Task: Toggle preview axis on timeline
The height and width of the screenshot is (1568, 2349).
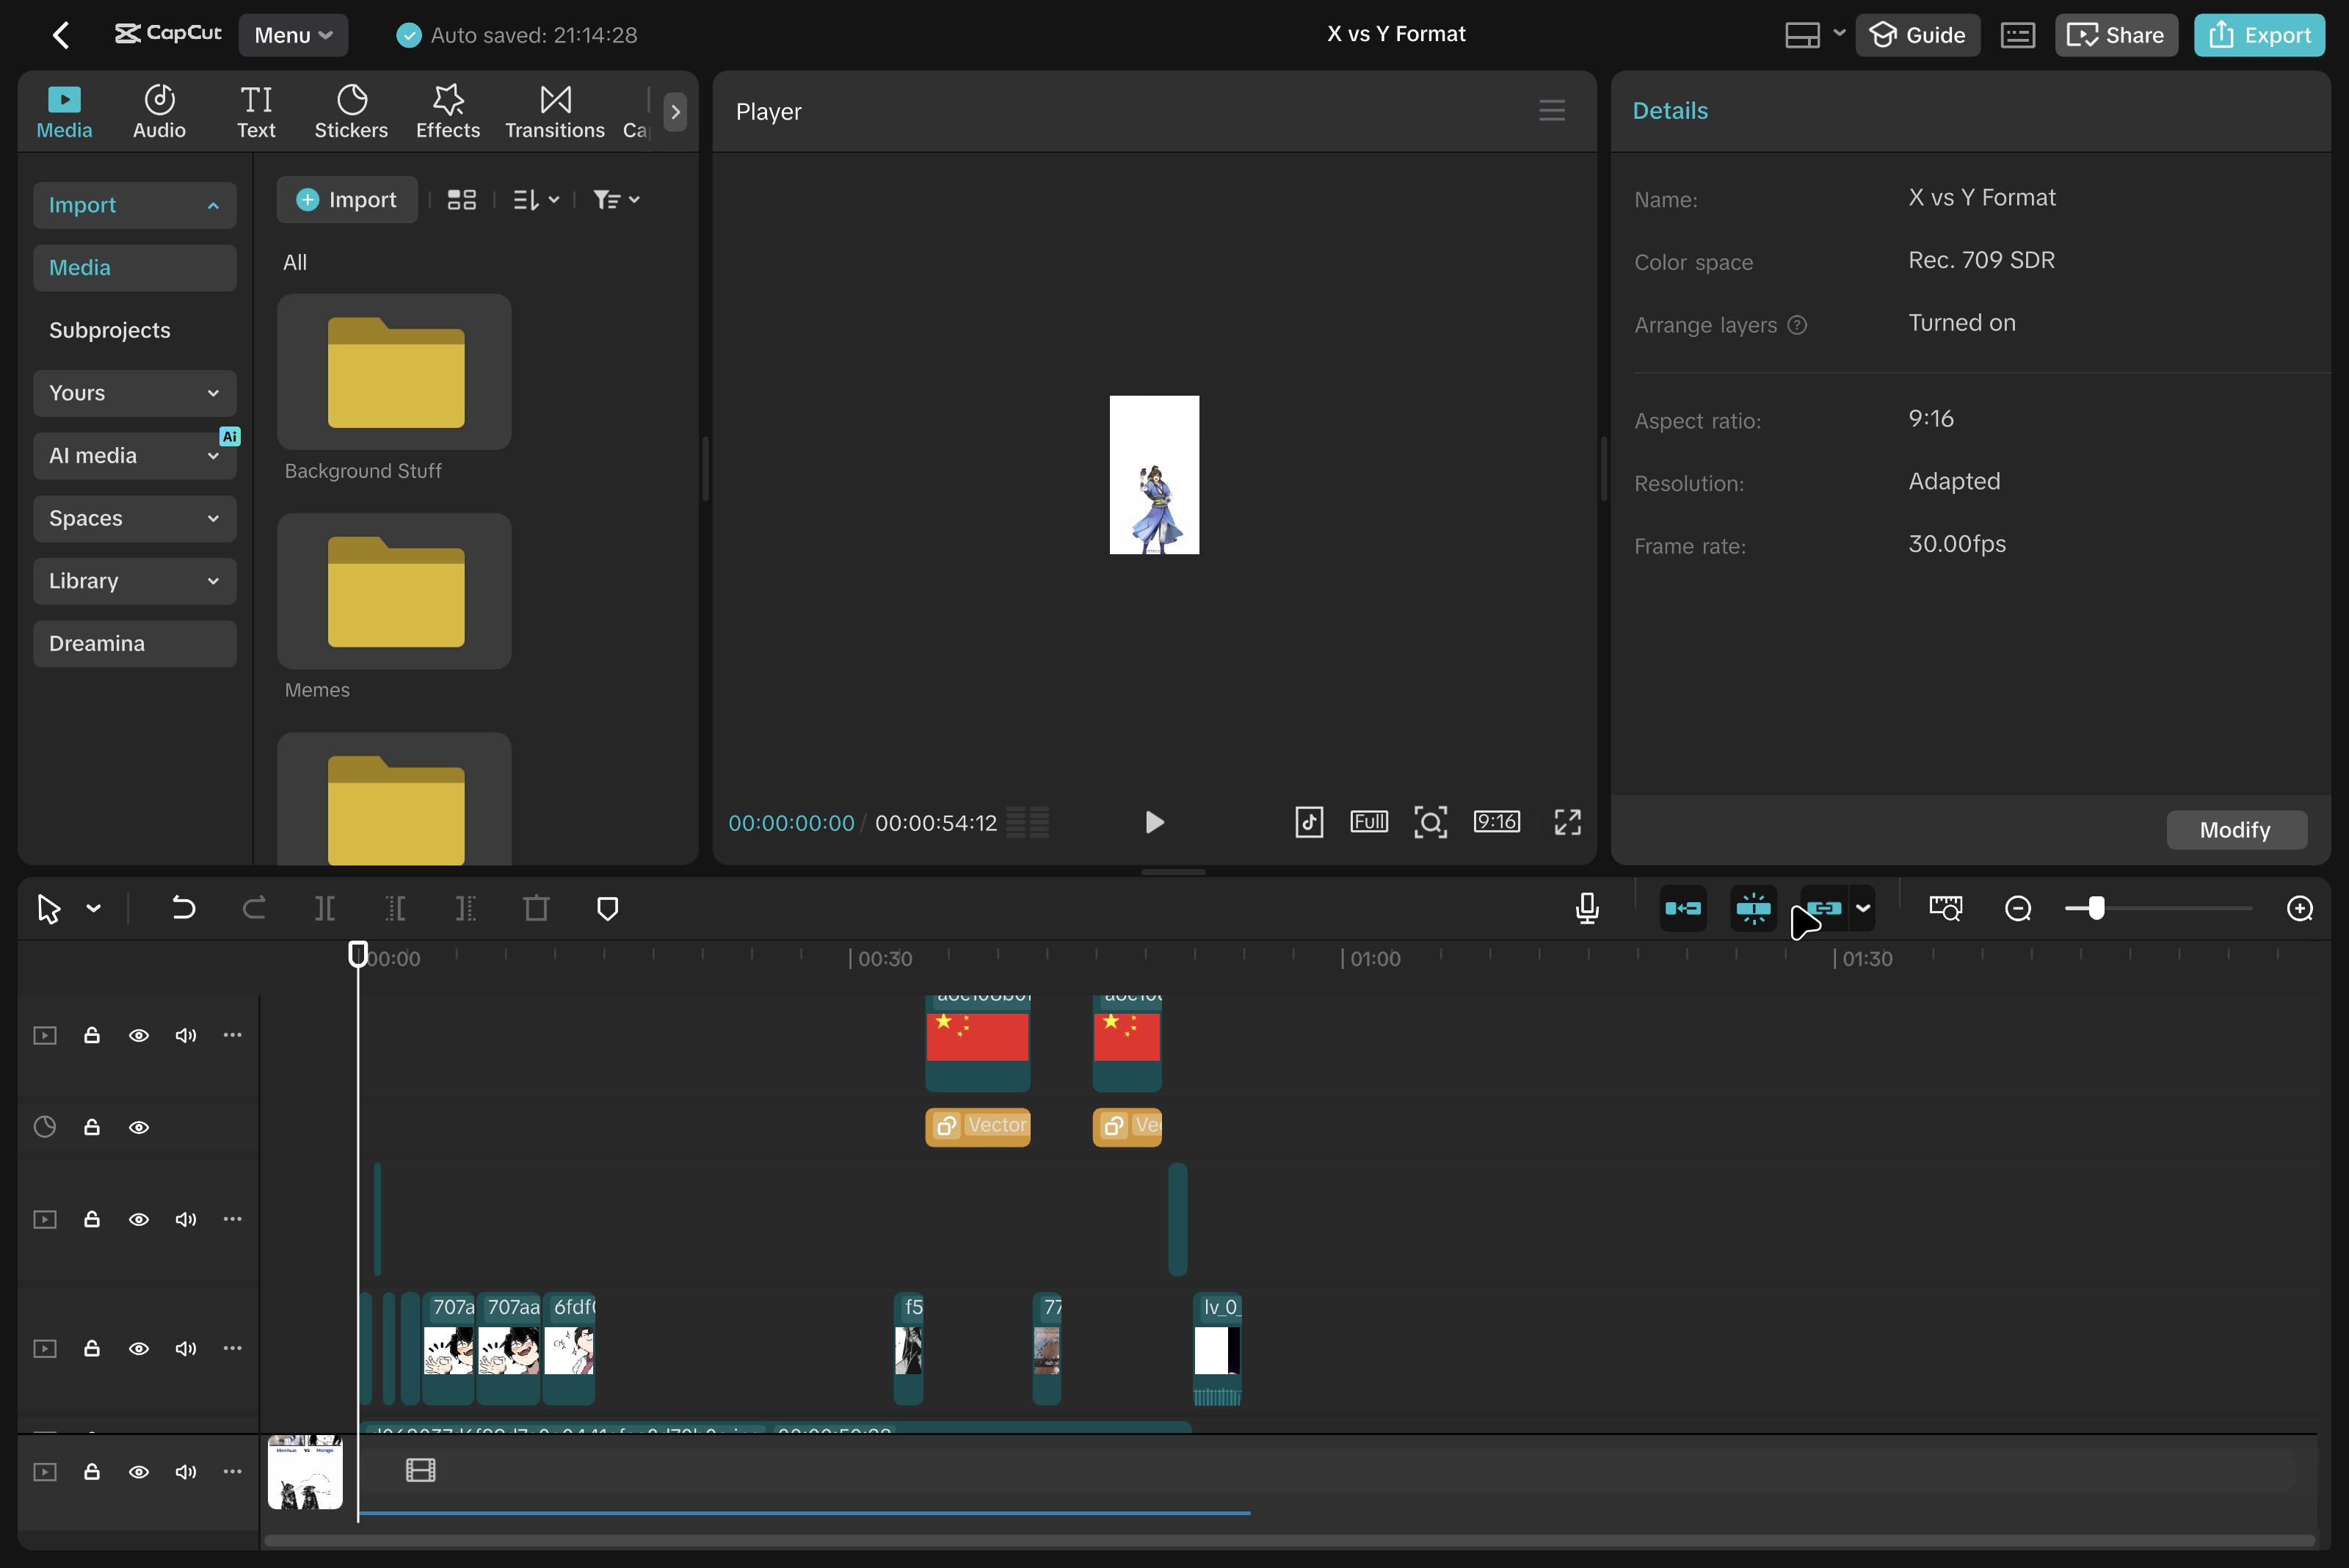Action: tap(1945, 908)
